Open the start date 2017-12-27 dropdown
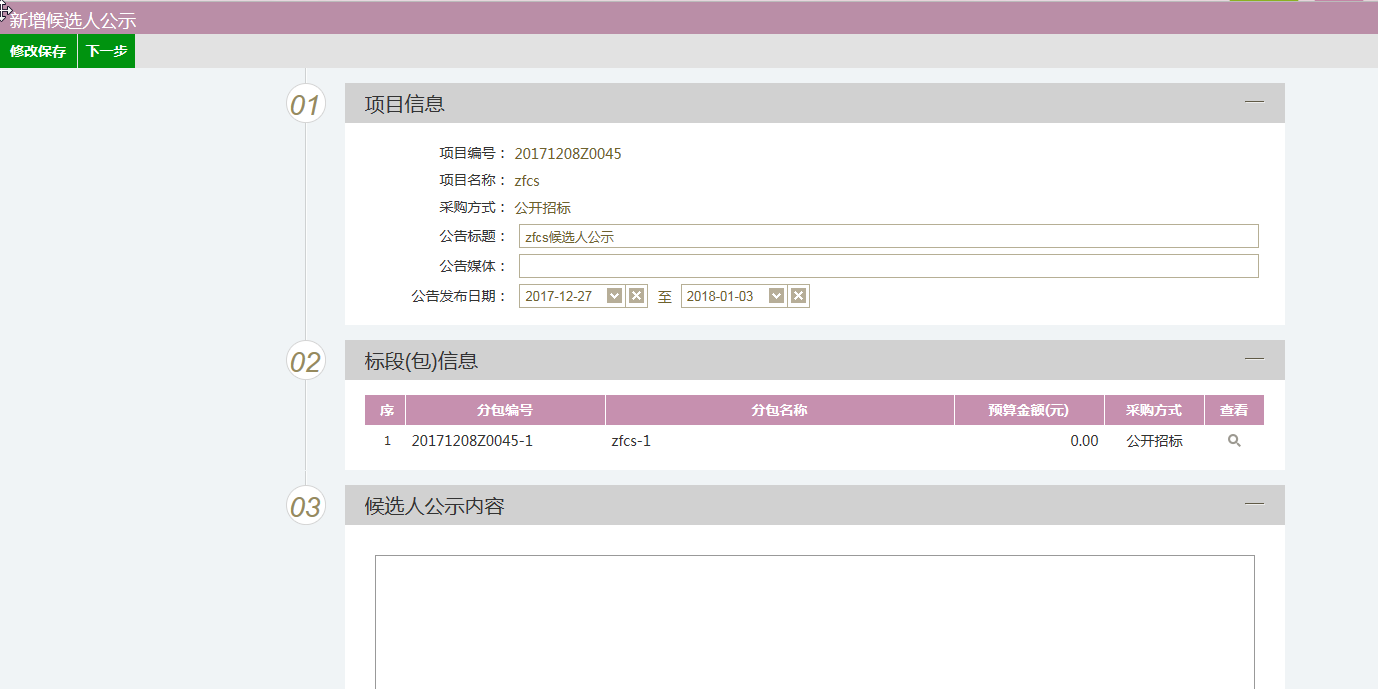Screen dimensions: 1378x689 614,296
